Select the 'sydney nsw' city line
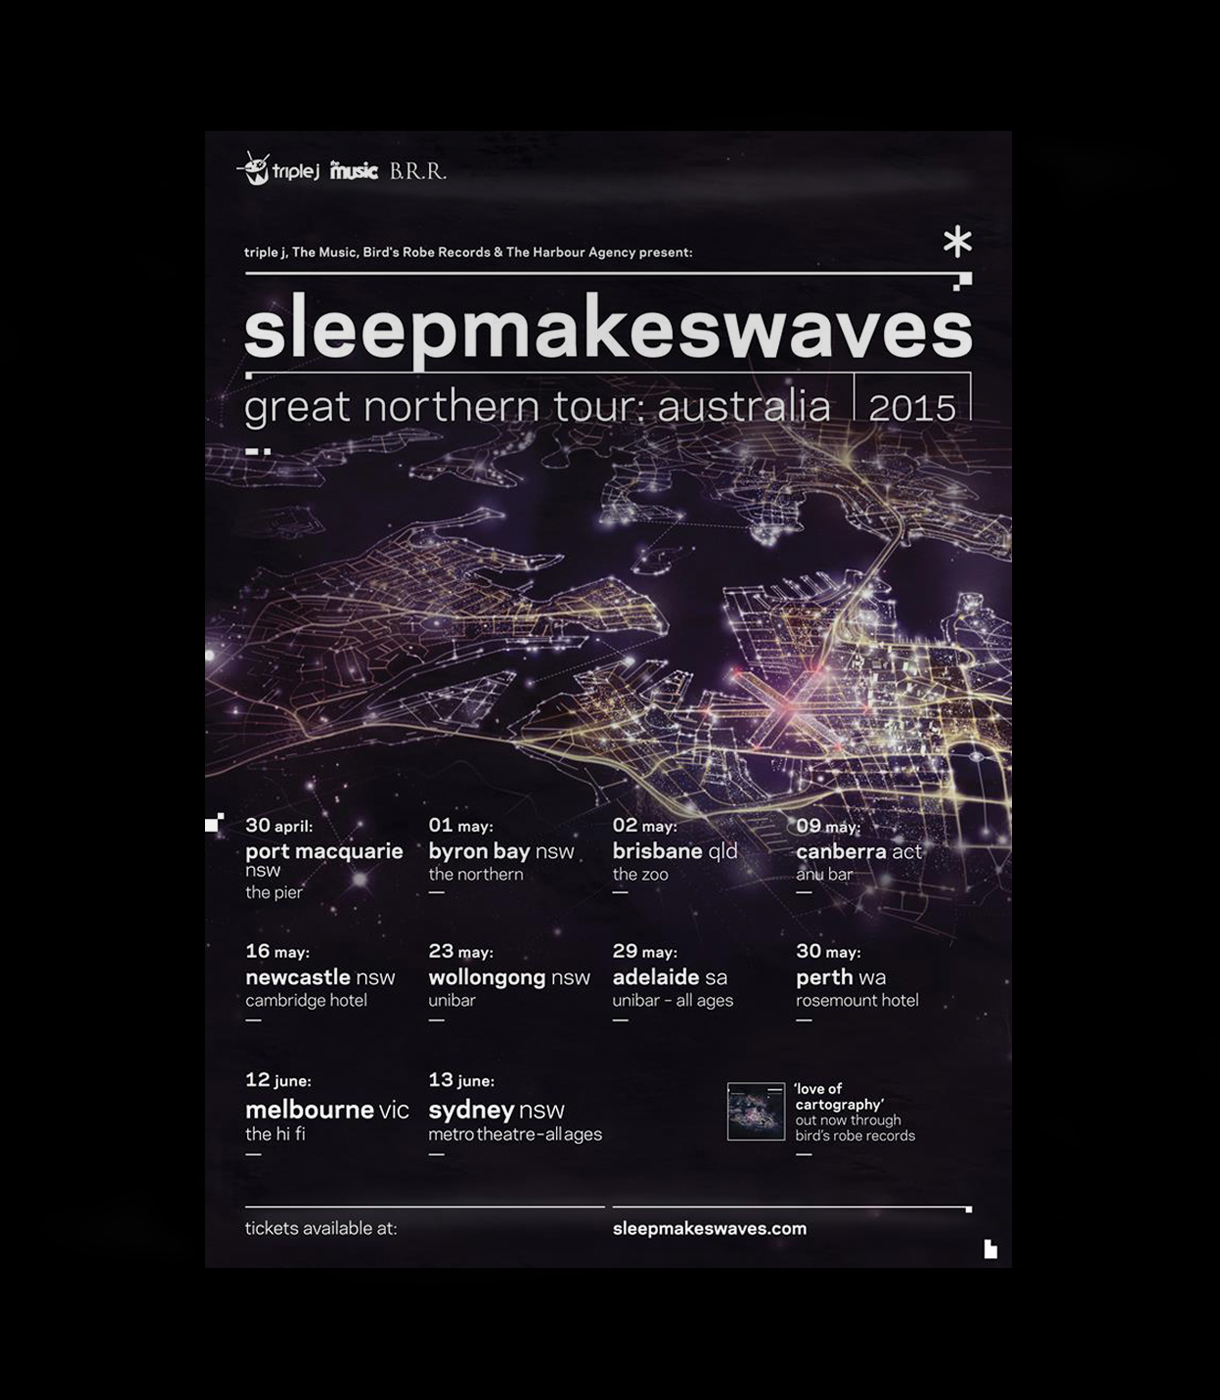1220x1400 pixels. coord(496,1111)
